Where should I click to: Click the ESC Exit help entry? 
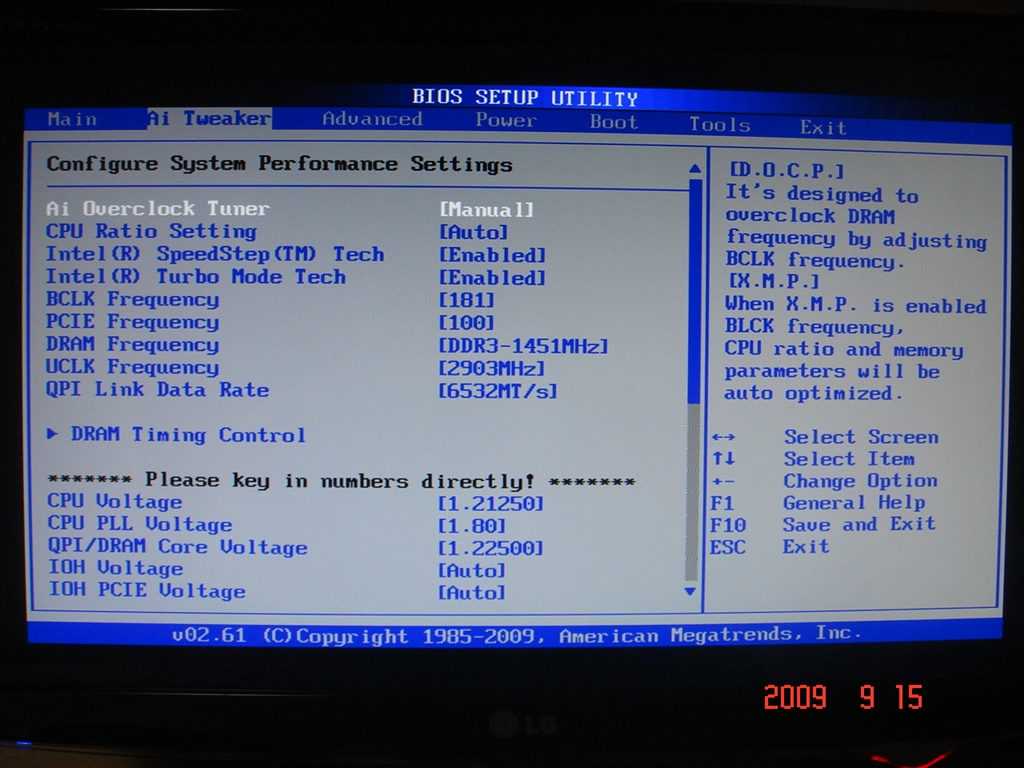(770, 547)
